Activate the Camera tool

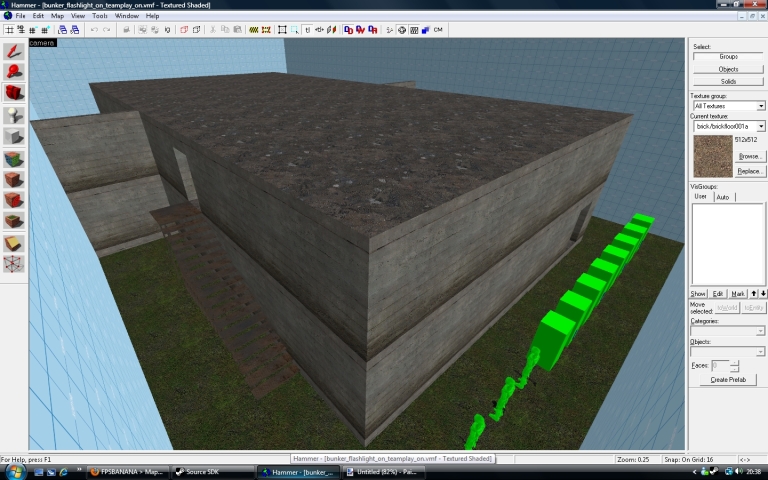pos(13,93)
